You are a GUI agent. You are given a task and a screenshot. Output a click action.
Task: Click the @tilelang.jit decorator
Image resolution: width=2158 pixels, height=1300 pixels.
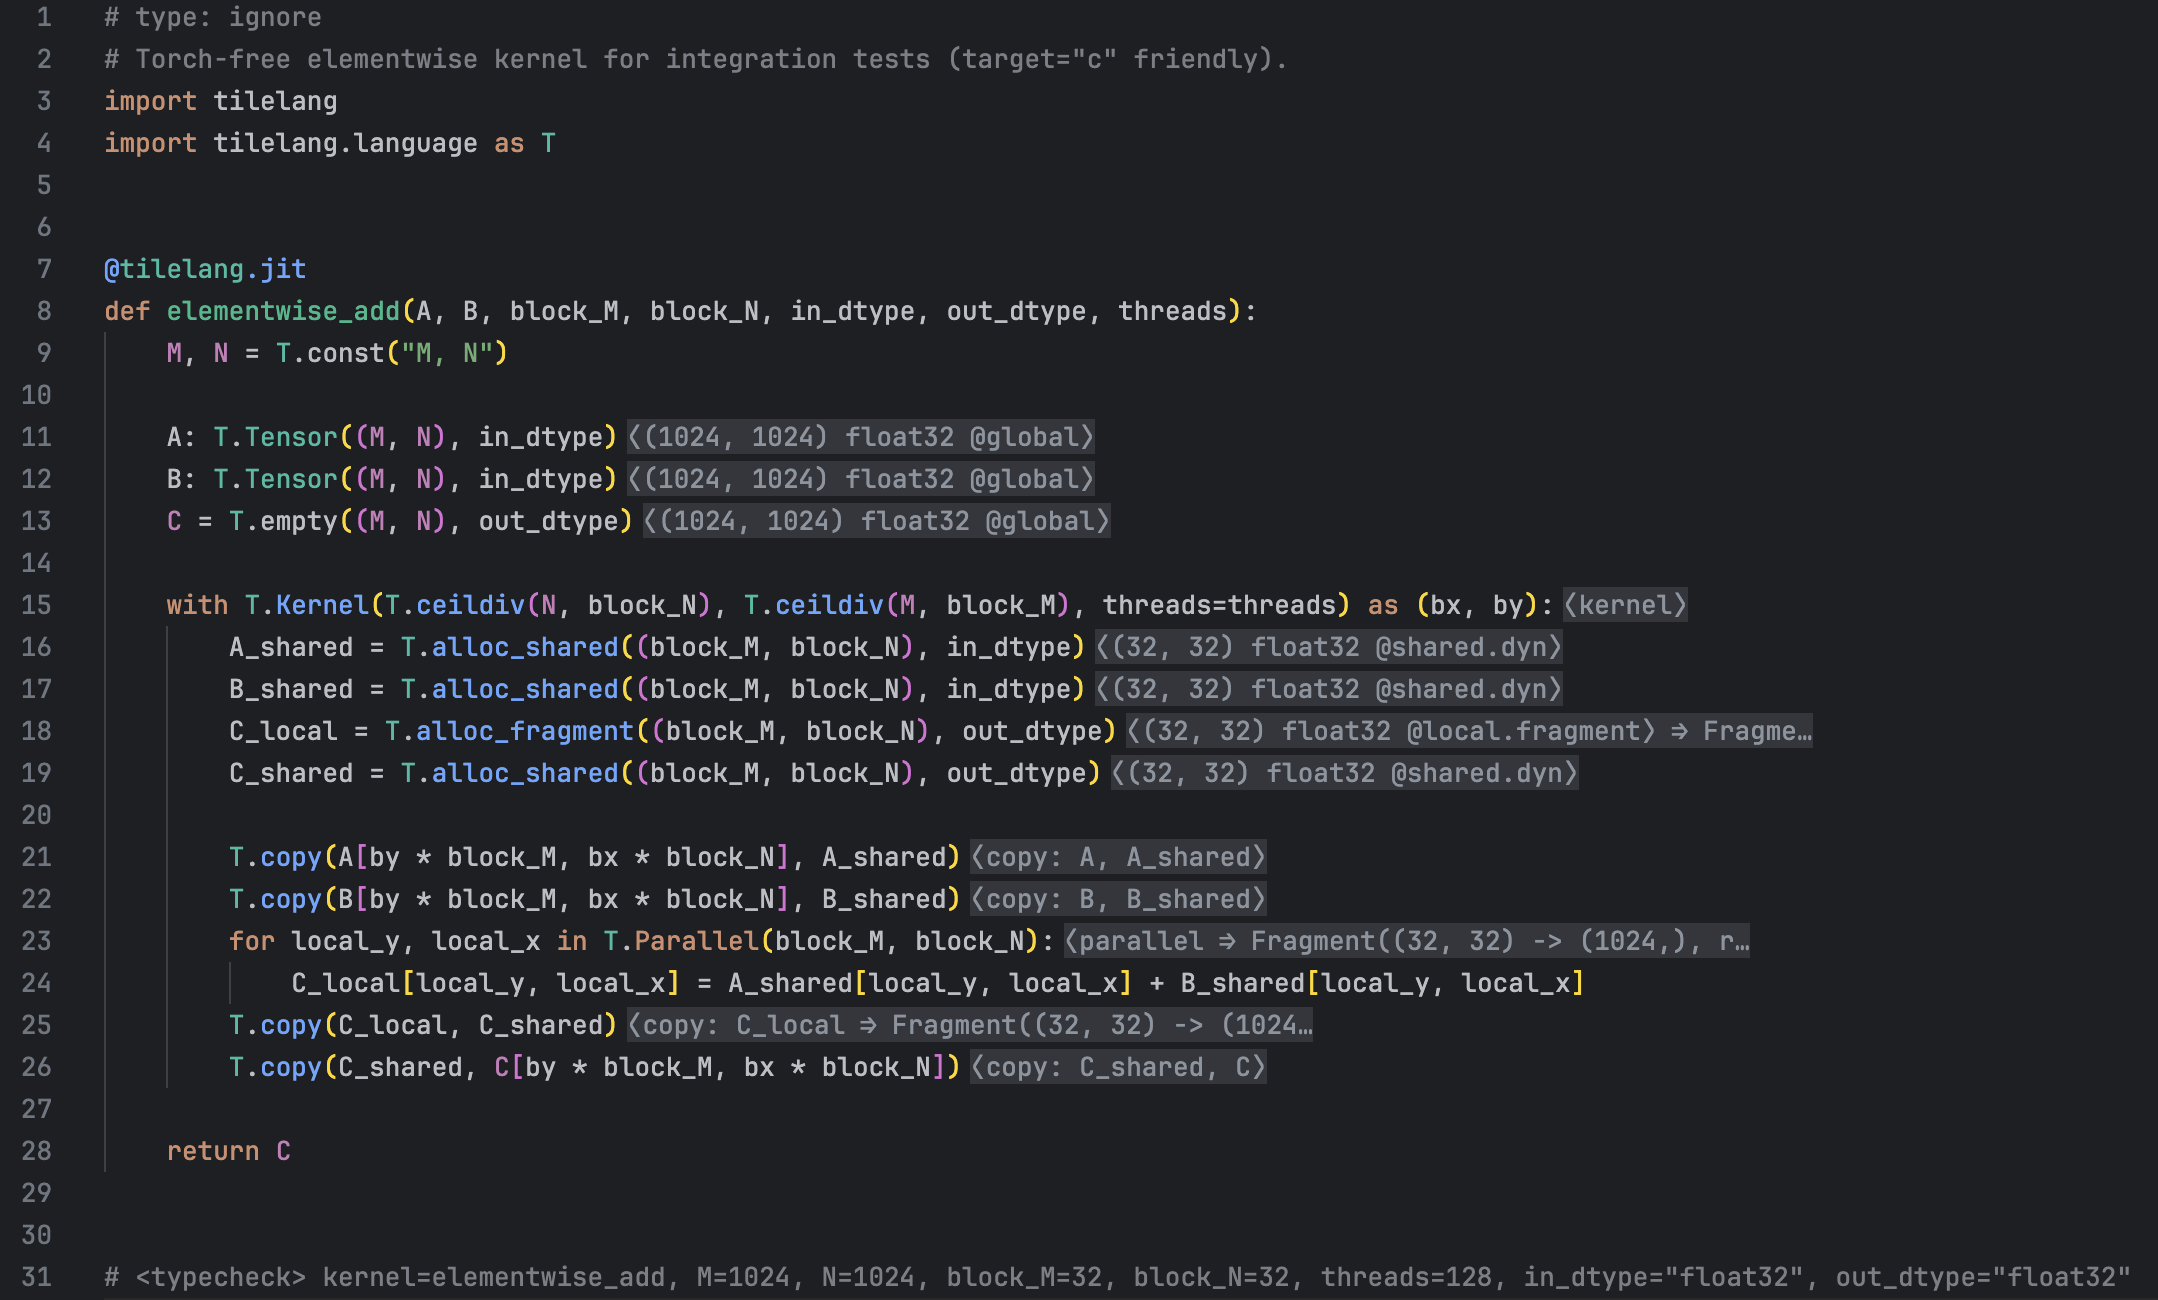(205, 269)
